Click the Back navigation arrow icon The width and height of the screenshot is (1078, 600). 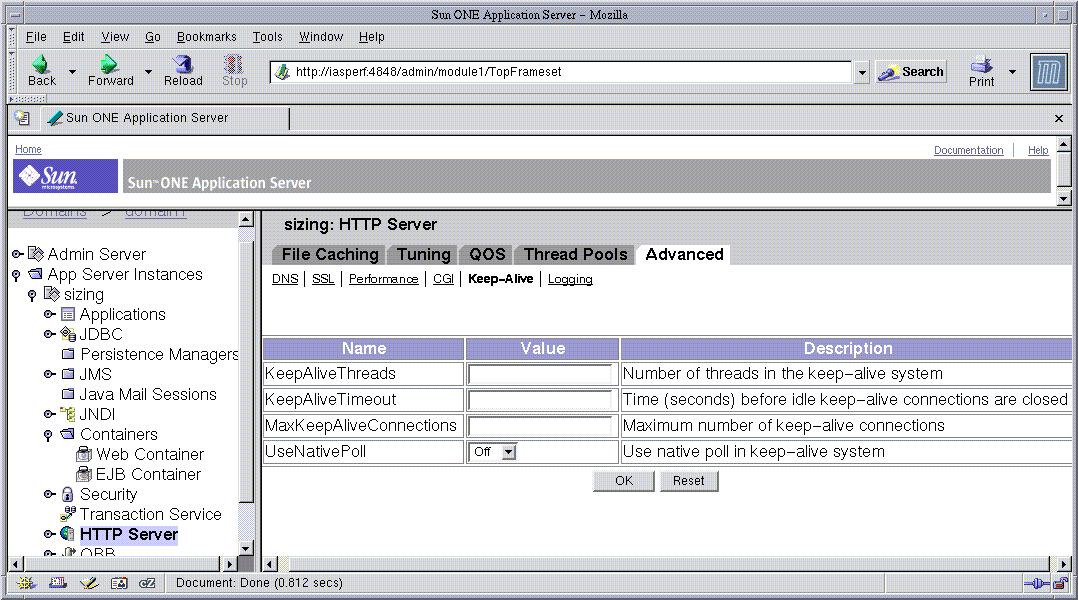point(41,64)
